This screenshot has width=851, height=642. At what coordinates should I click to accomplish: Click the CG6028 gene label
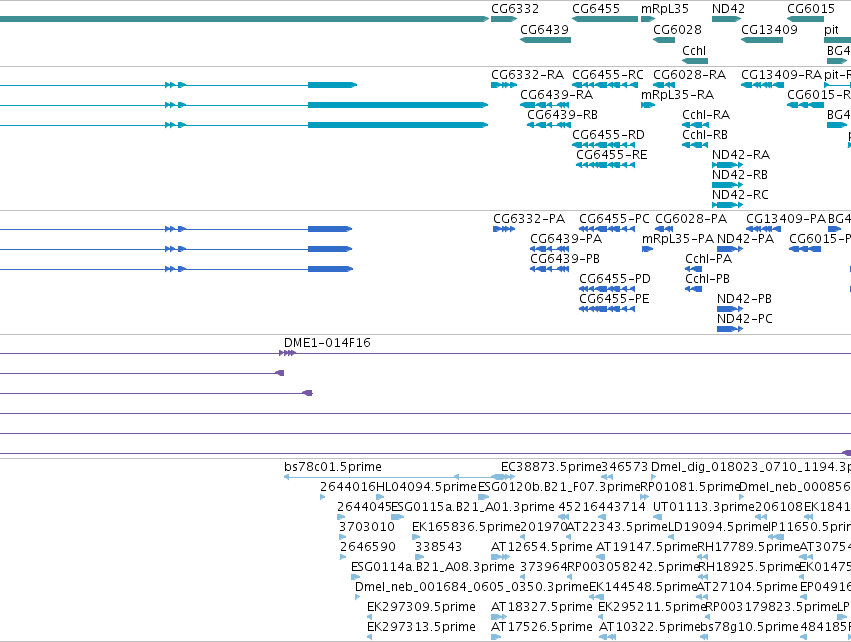pyautogui.click(x=677, y=29)
